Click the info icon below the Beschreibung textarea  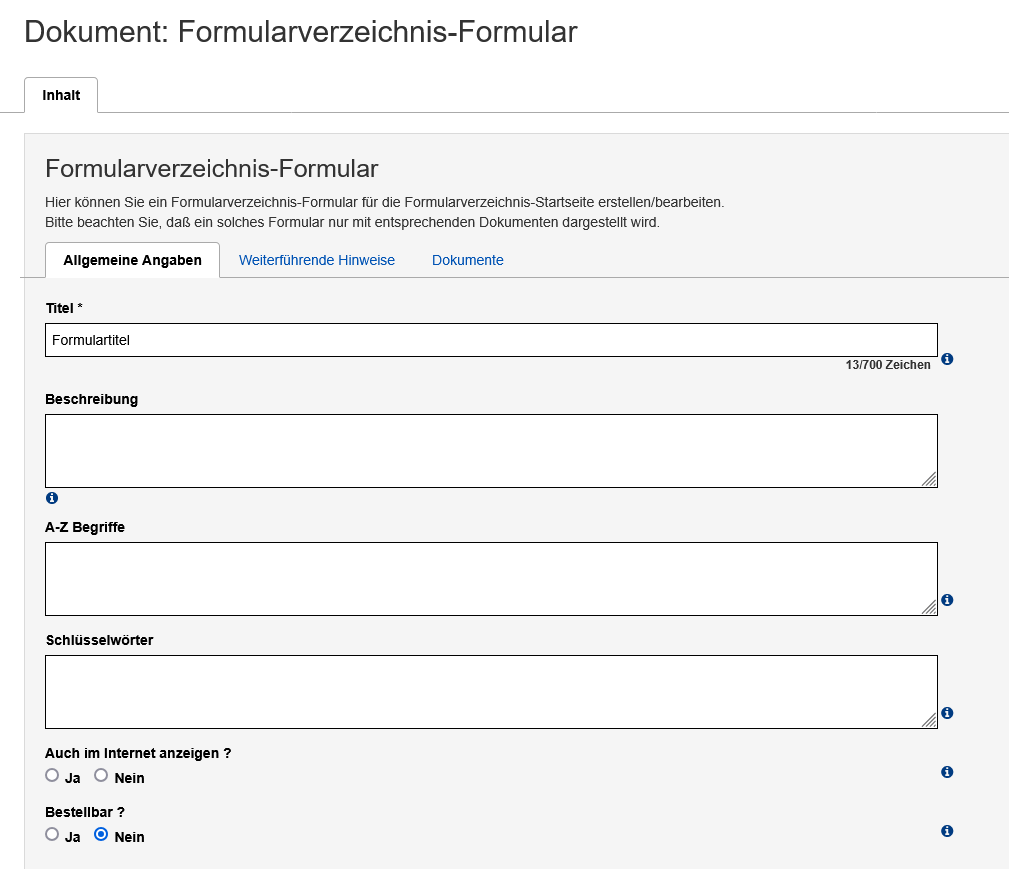pyautogui.click(x=51, y=497)
